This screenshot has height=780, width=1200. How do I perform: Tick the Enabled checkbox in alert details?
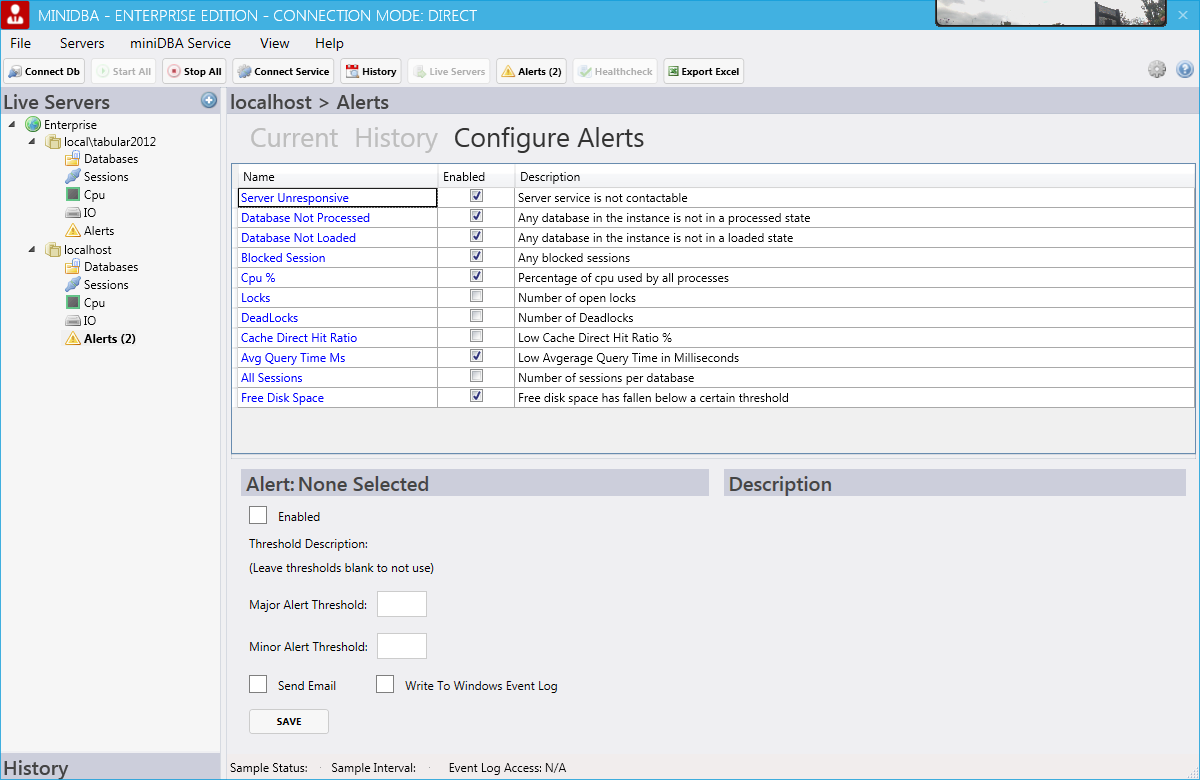(258, 516)
